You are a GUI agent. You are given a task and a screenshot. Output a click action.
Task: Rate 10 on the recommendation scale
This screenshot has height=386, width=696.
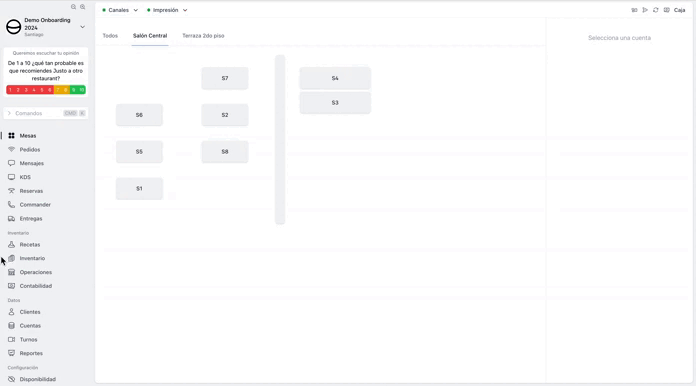[82, 90]
